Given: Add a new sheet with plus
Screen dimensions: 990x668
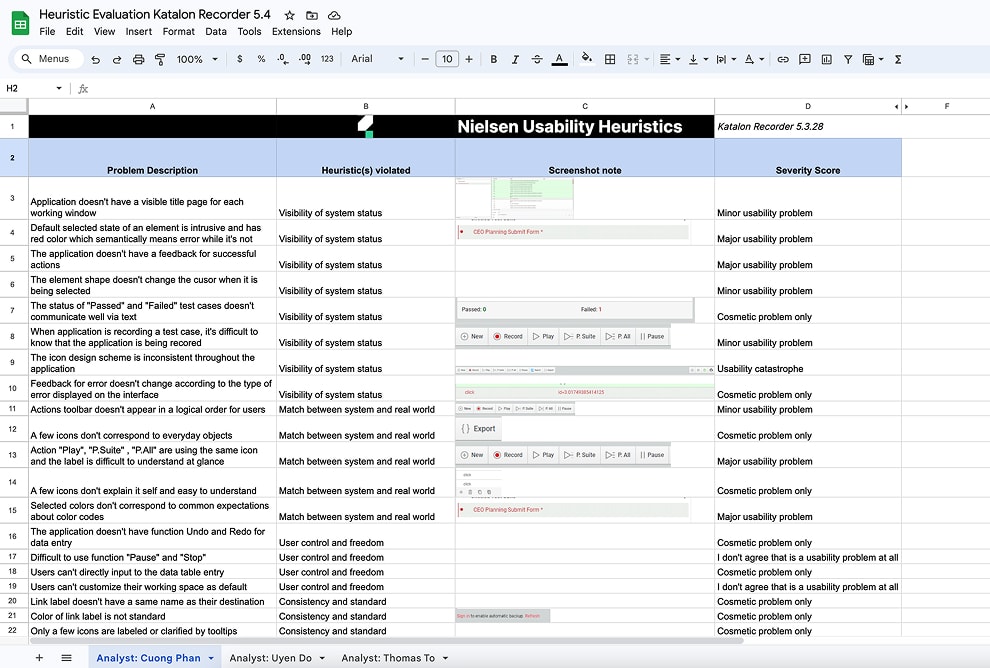Looking at the screenshot, I should tap(39, 658).
